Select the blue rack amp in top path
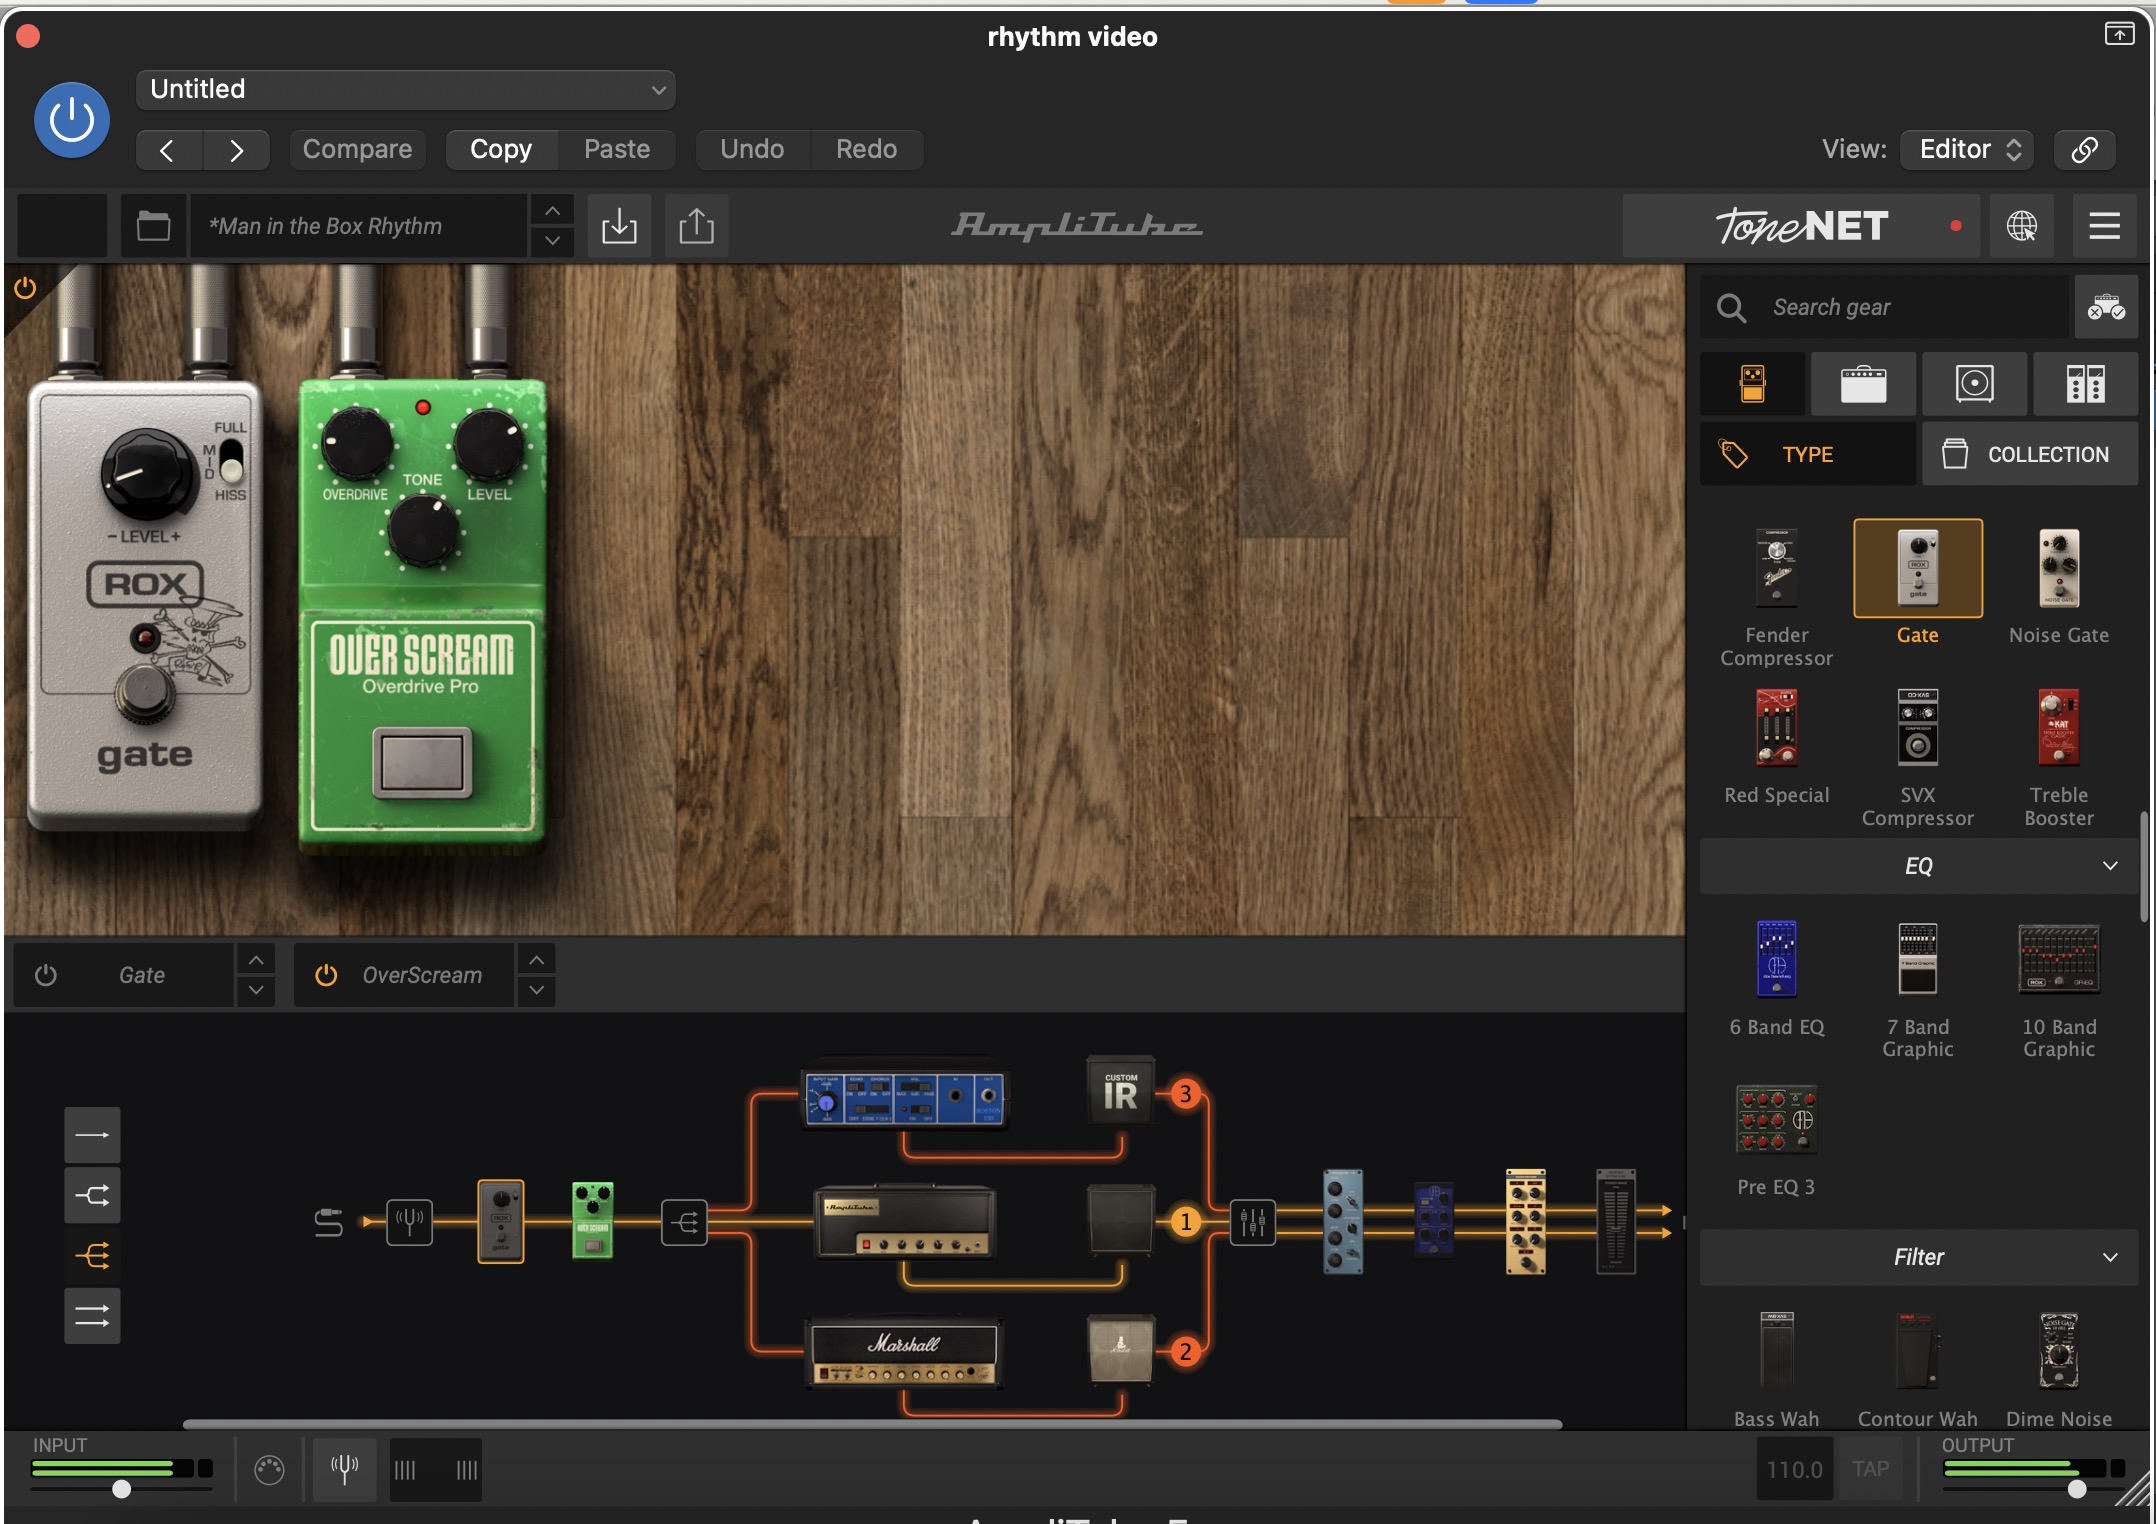 pos(904,1097)
